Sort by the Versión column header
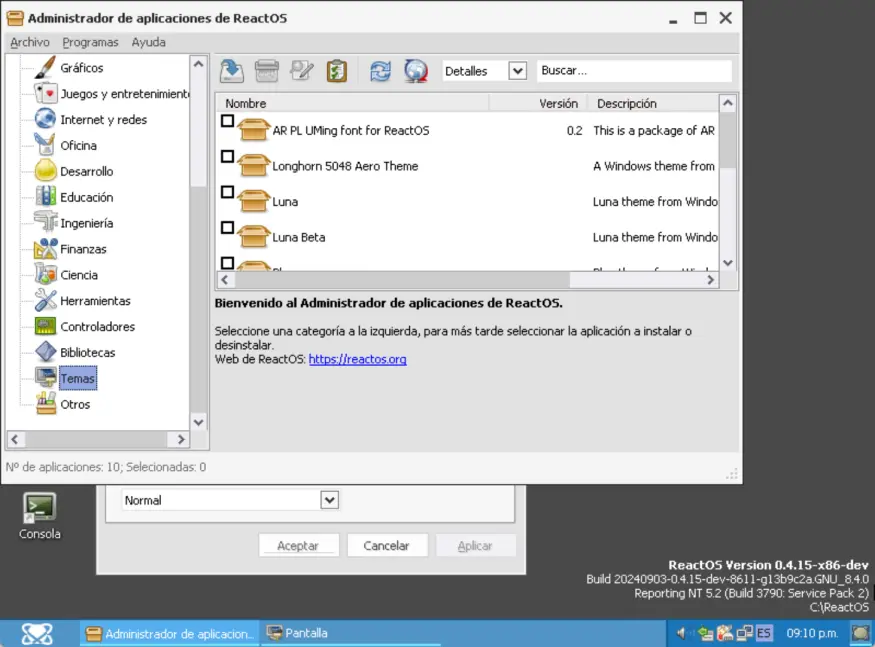875x647 pixels. click(x=539, y=103)
